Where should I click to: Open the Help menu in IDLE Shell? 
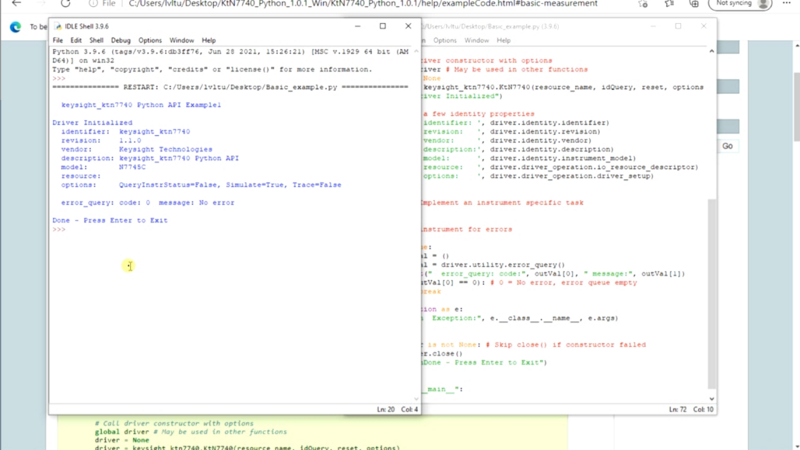(x=208, y=41)
